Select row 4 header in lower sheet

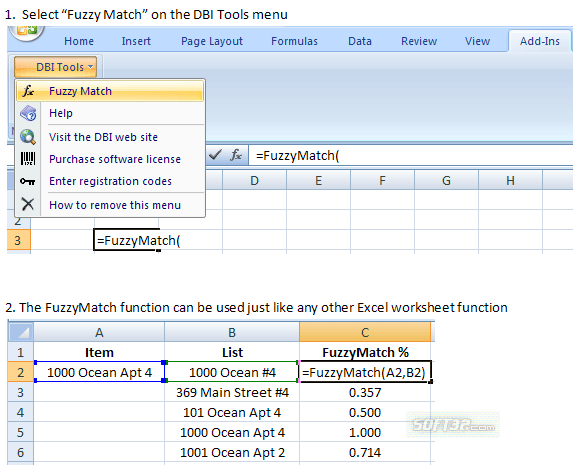[21, 412]
